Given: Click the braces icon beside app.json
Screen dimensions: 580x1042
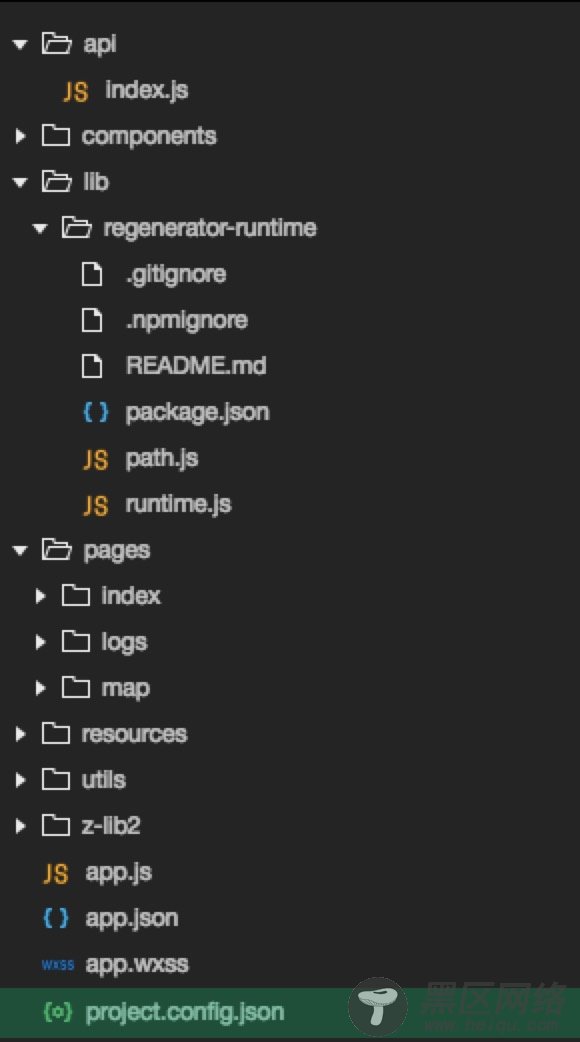Looking at the screenshot, I should (x=56, y=918).
